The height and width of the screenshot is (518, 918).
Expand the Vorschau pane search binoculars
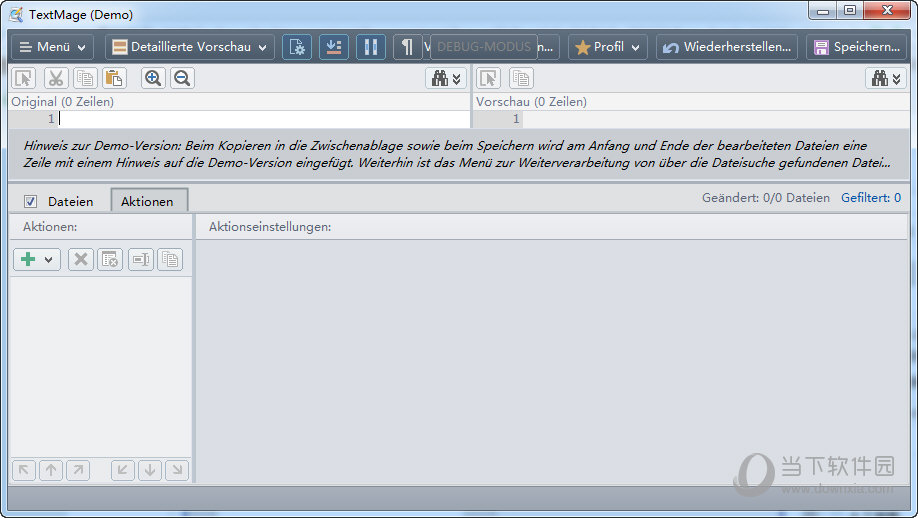tap(886, 78)
